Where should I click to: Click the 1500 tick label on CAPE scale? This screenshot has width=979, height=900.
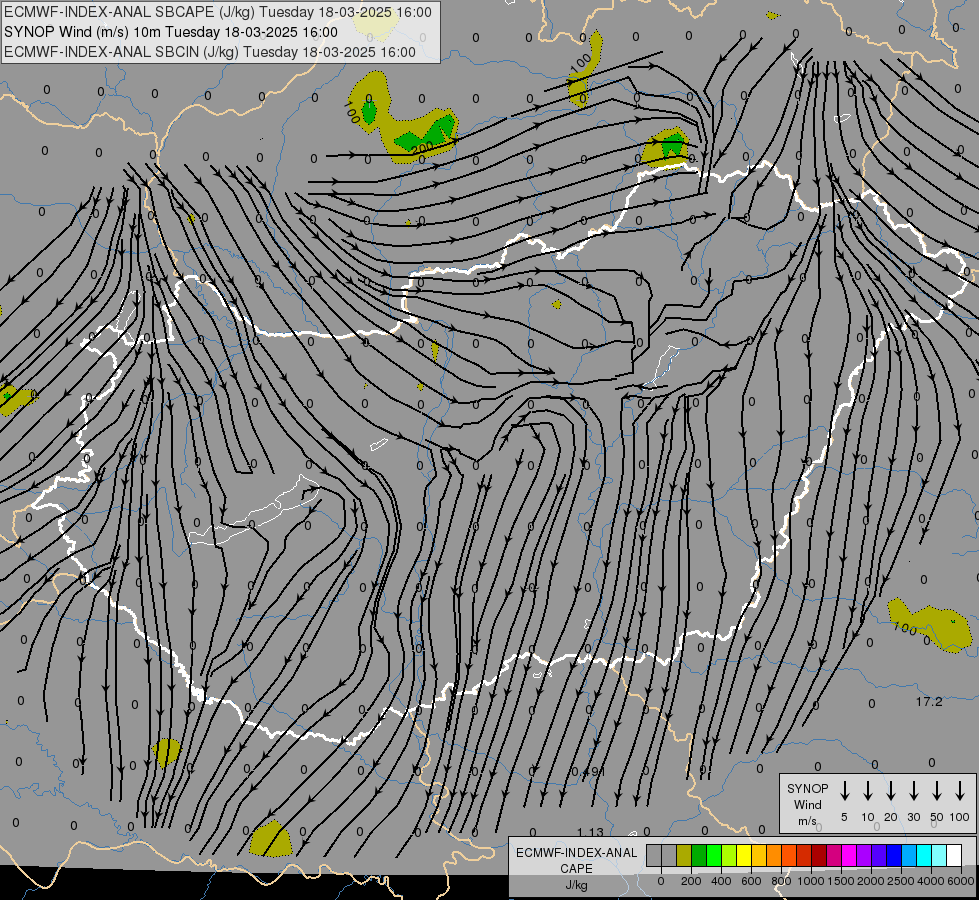[x=841, y=881]
